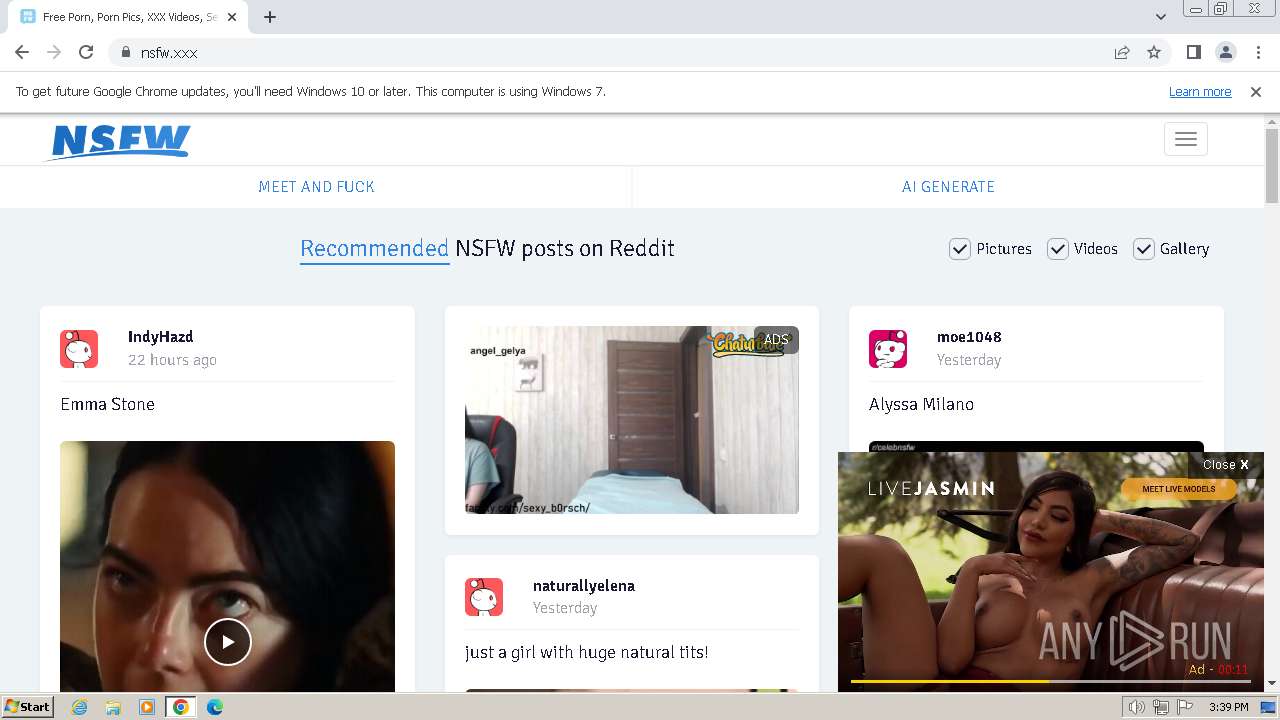Open Microsoft Edge from taskbar

[215, 707]
